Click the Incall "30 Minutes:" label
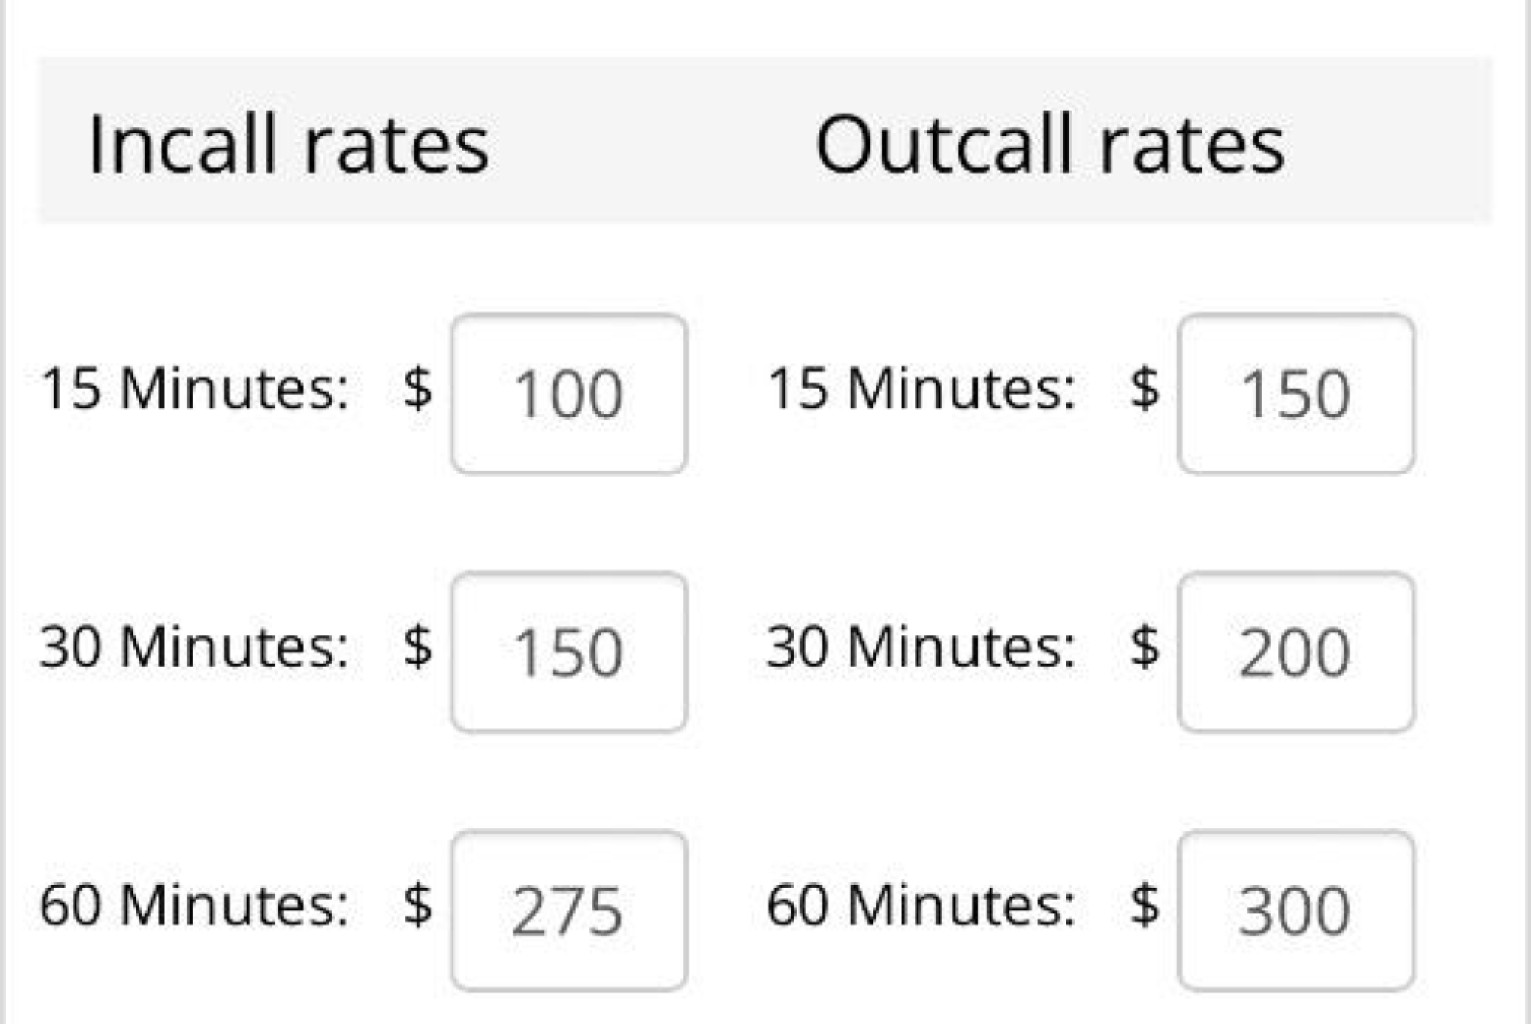This screenshot has width=1531, height=1024. click(195, 646)
